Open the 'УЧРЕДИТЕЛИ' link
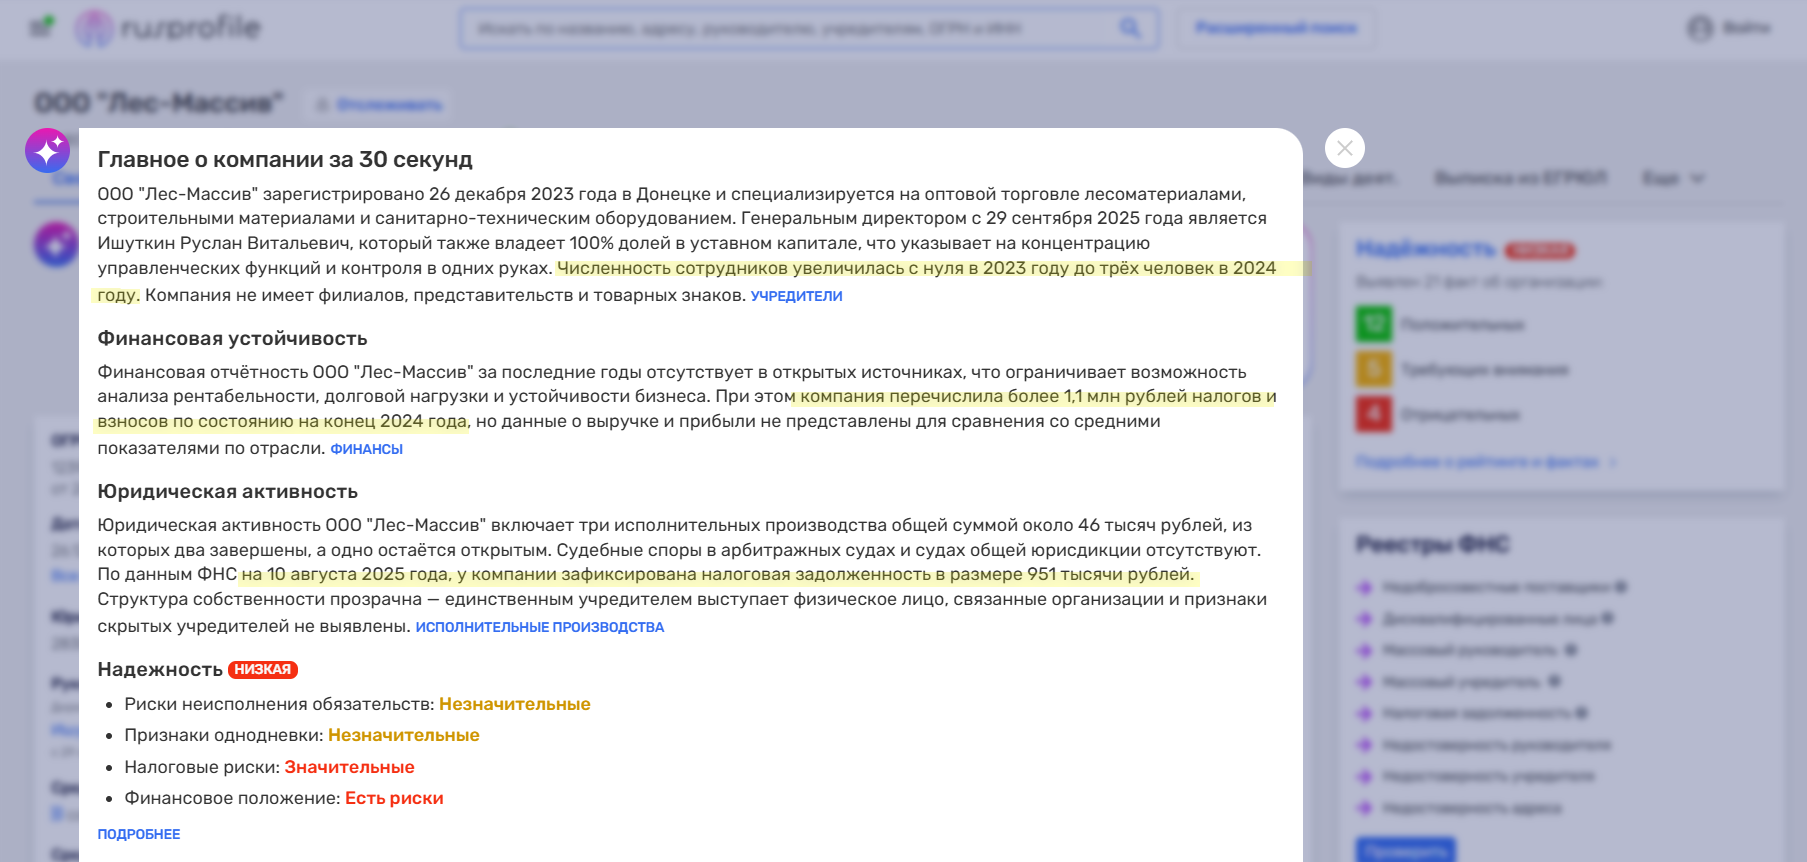The image size is (1807, 862). coord(796,296)
